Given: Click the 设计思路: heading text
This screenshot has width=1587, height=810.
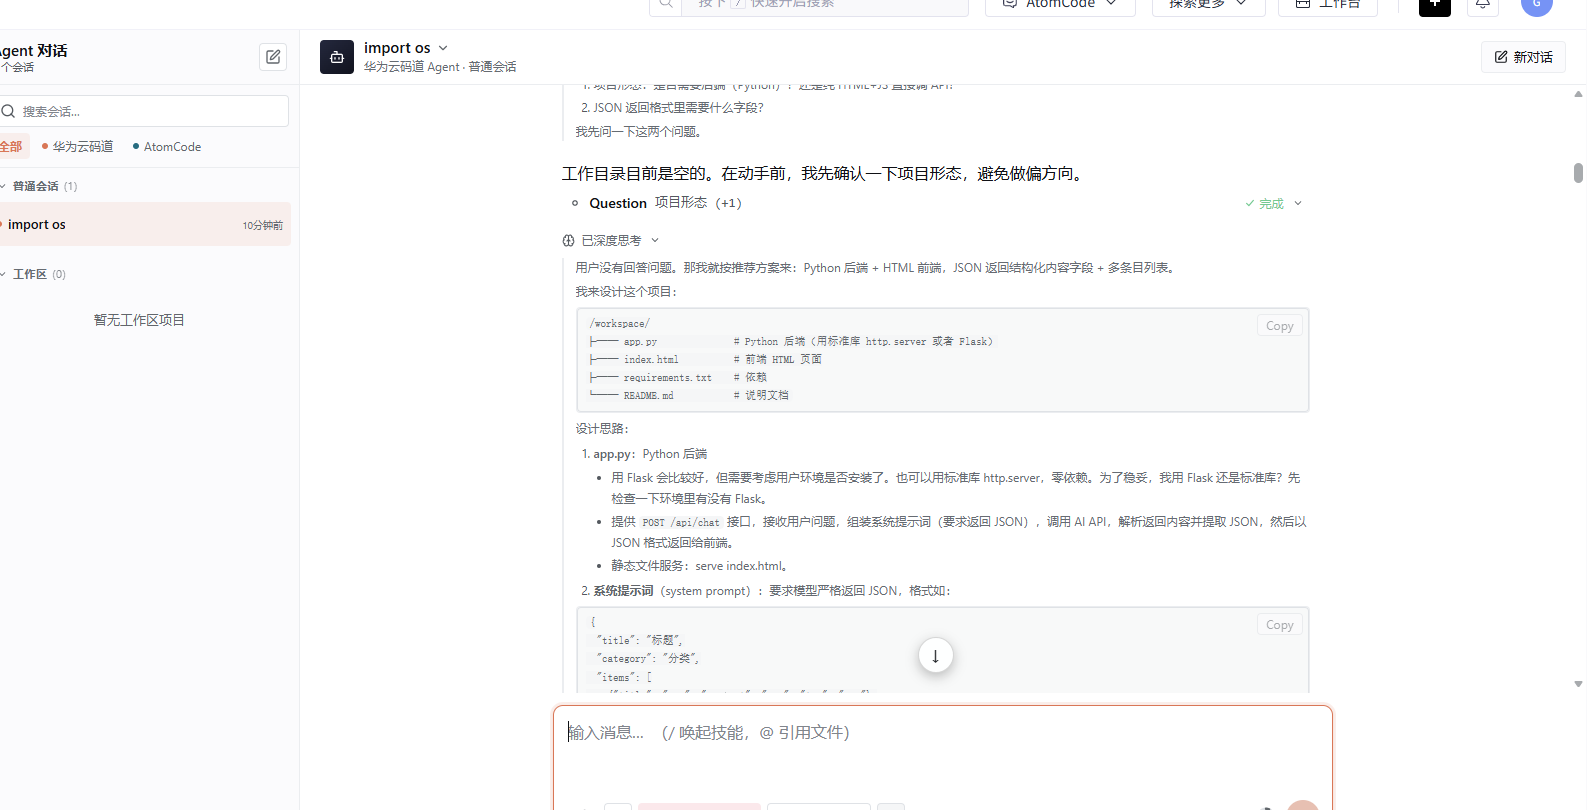Looking at the screenshot, I should 602,429.
